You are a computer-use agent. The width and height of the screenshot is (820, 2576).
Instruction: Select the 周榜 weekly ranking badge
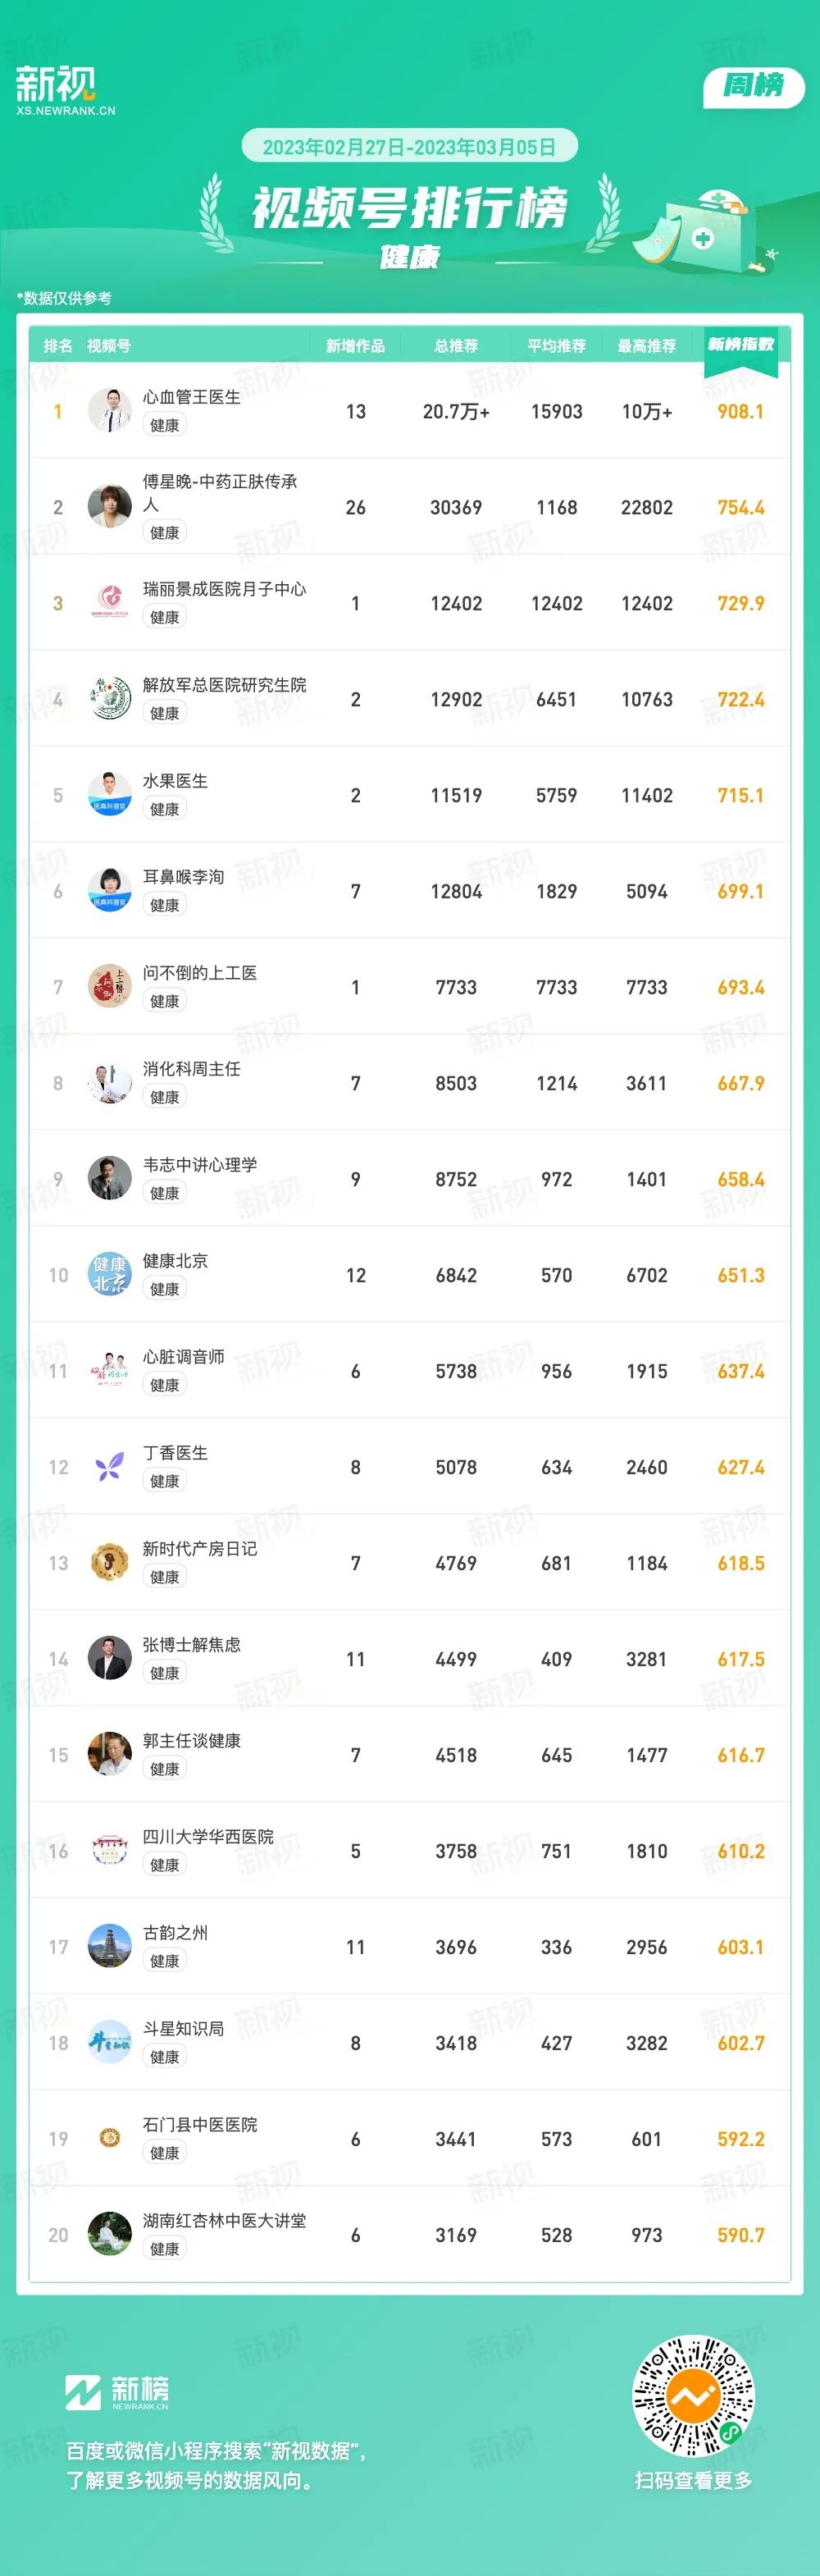[754, 86]
